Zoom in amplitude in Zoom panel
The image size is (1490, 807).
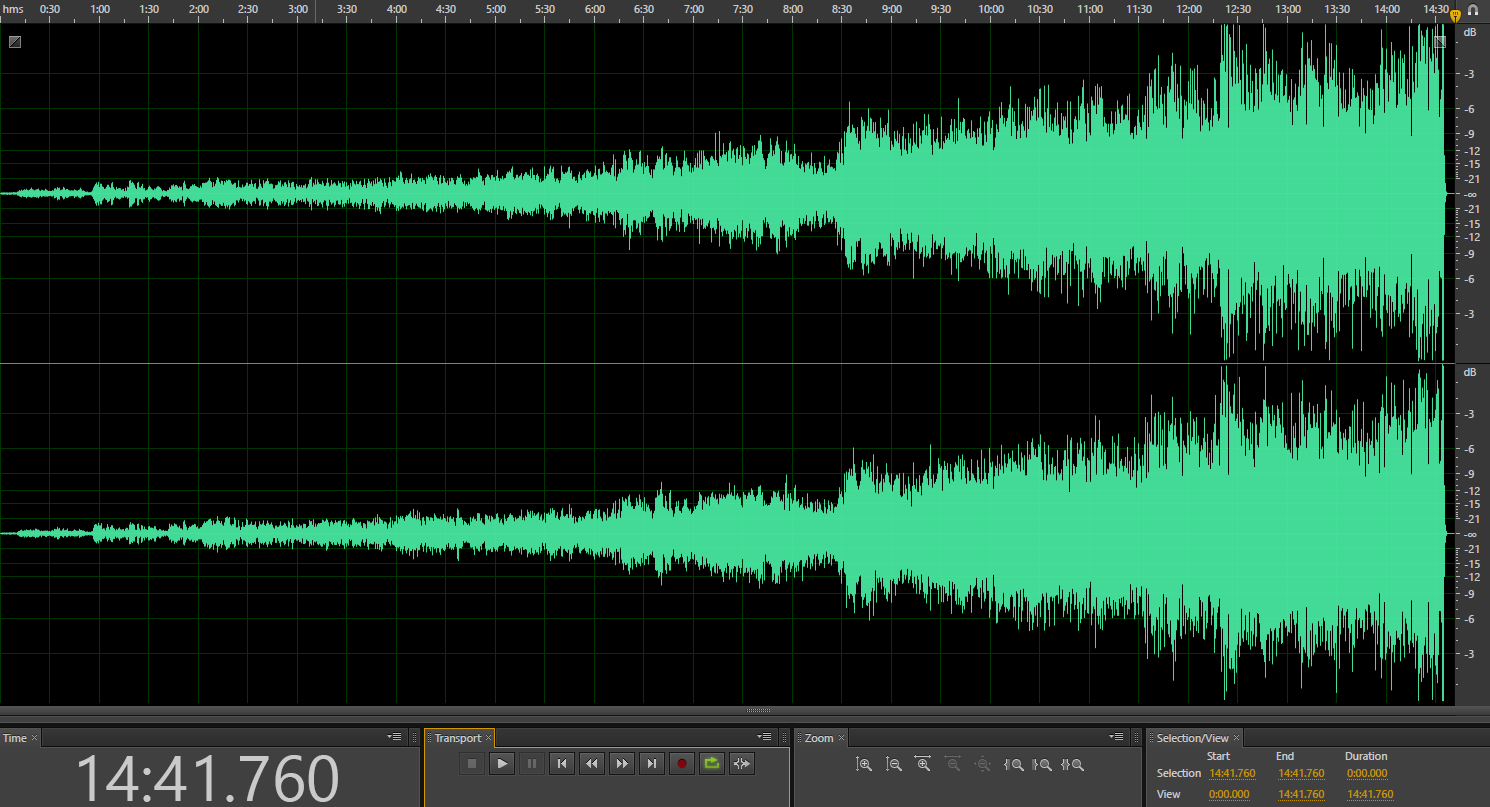865,764
